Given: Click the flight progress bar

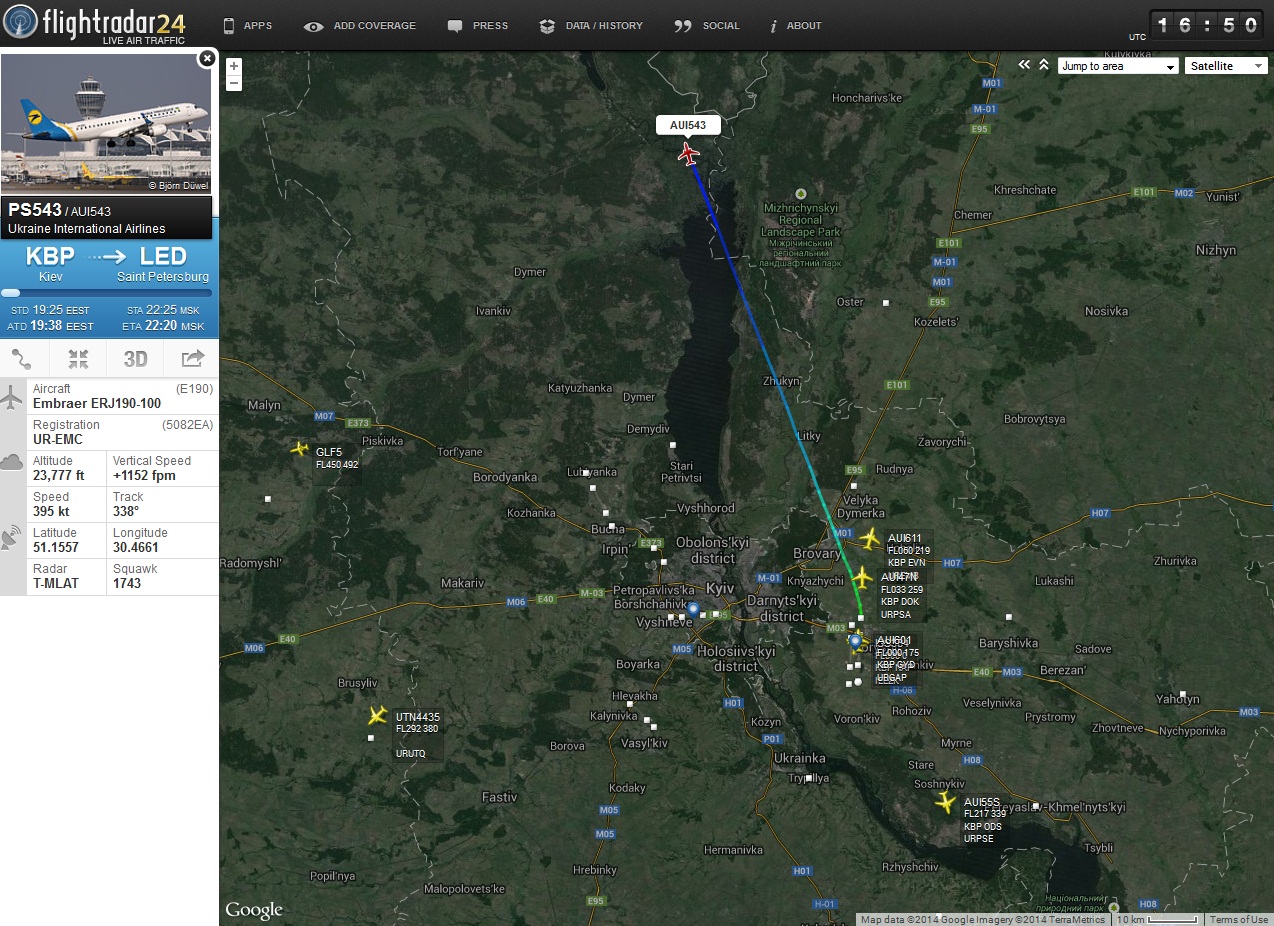Looking at the screenshot, I should click(109, 293).
